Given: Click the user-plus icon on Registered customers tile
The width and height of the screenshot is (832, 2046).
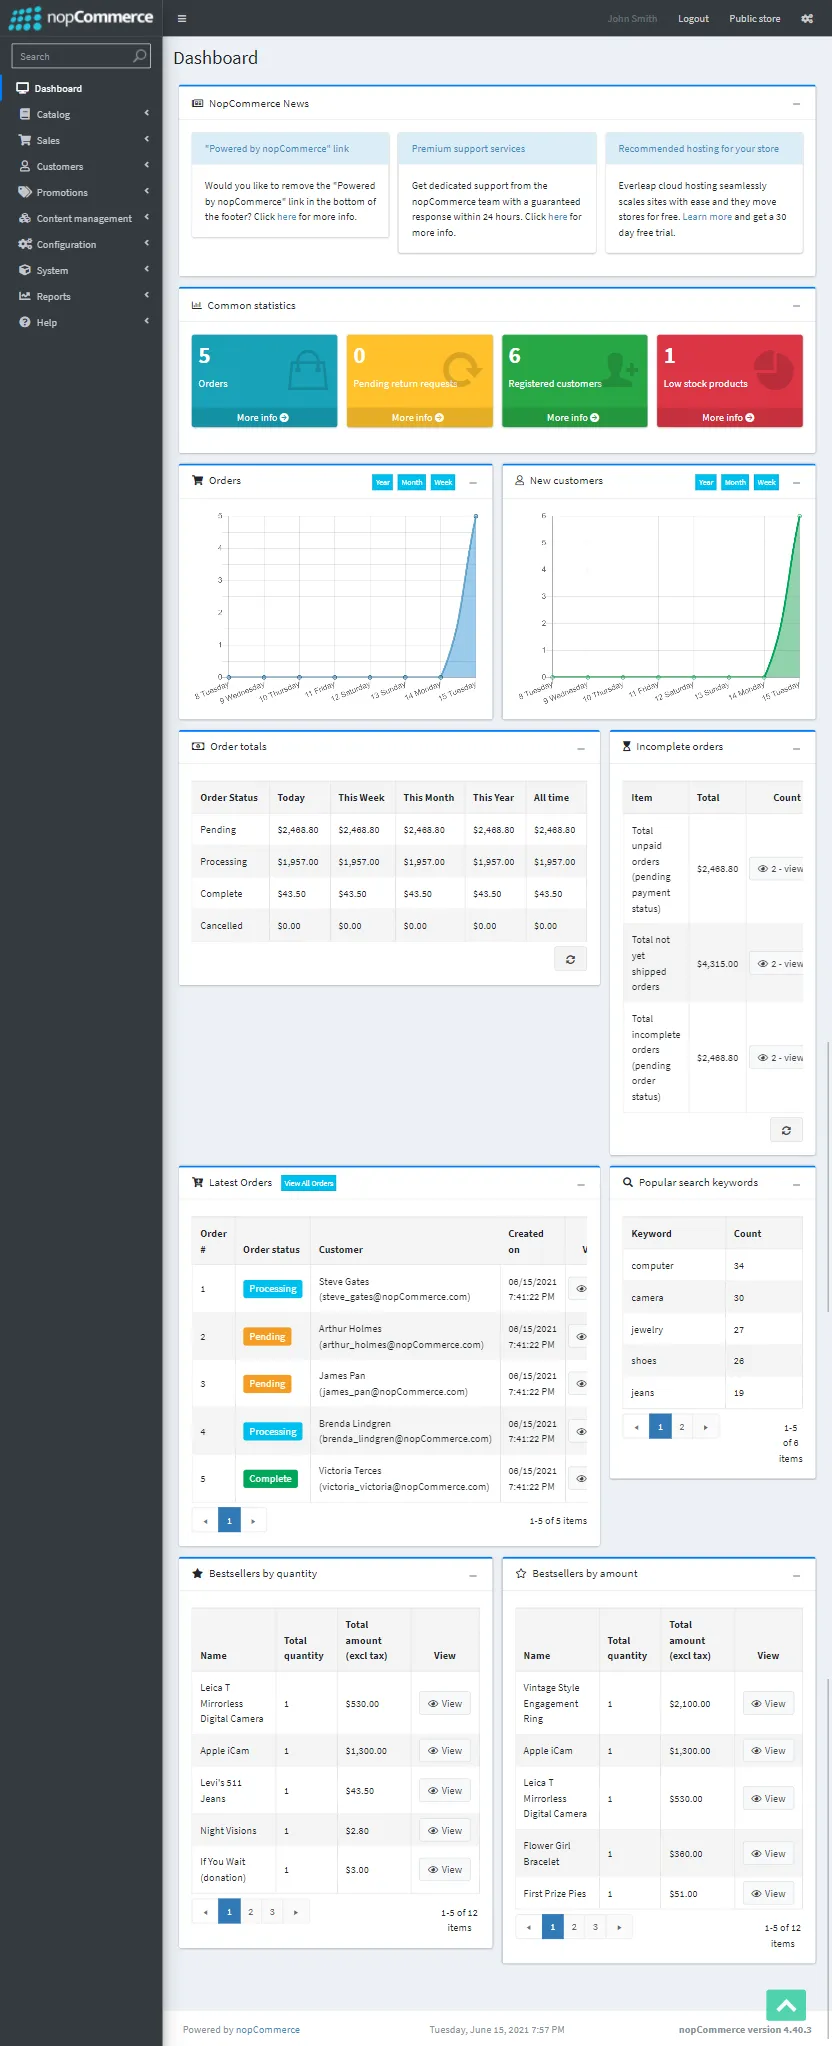Looking at the screenshot, I should click(x=620, y=370).
